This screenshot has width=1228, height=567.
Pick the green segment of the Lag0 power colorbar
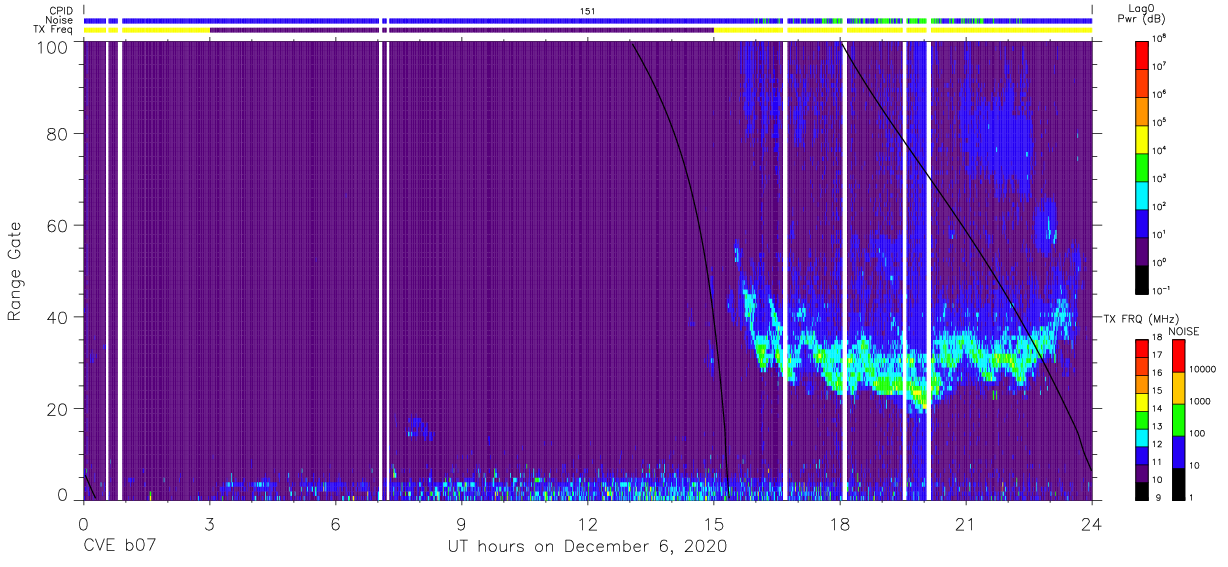click(1143, 166)
